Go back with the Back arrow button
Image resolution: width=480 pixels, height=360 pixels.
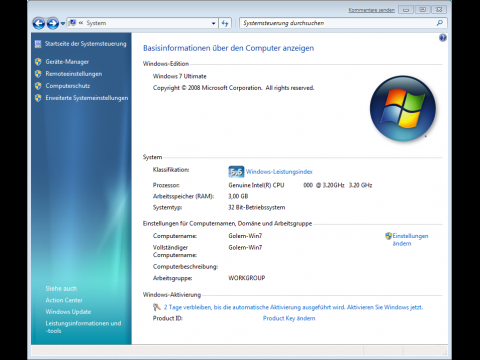(39, 23)
